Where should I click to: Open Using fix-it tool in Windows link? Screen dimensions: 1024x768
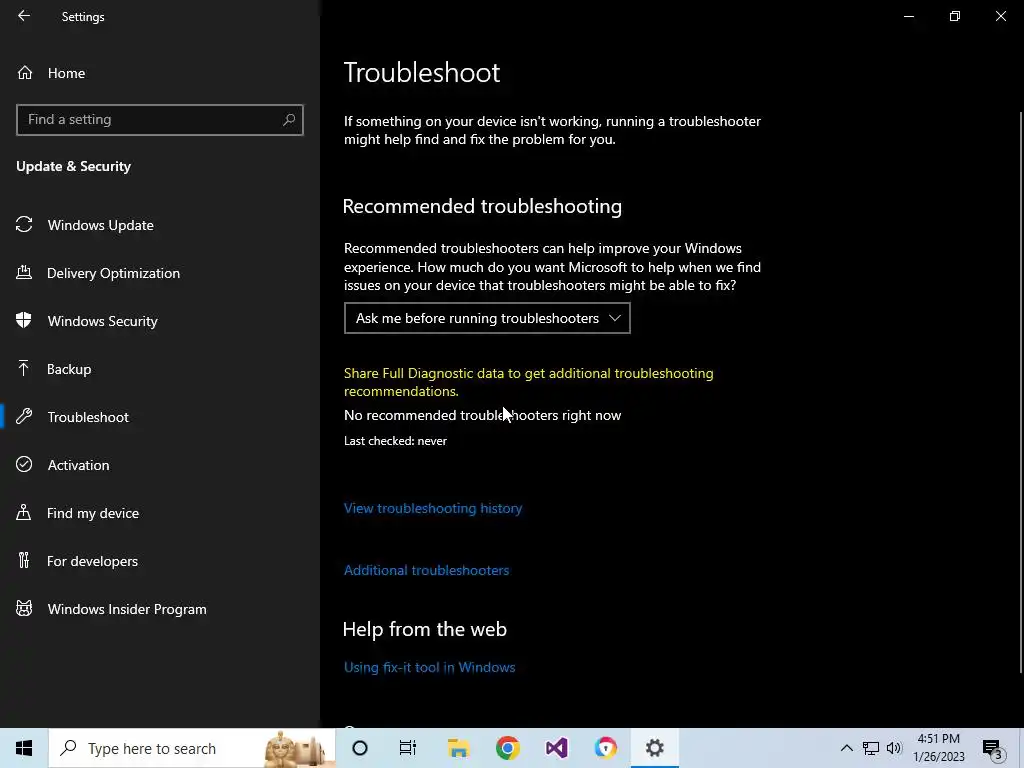430,667
